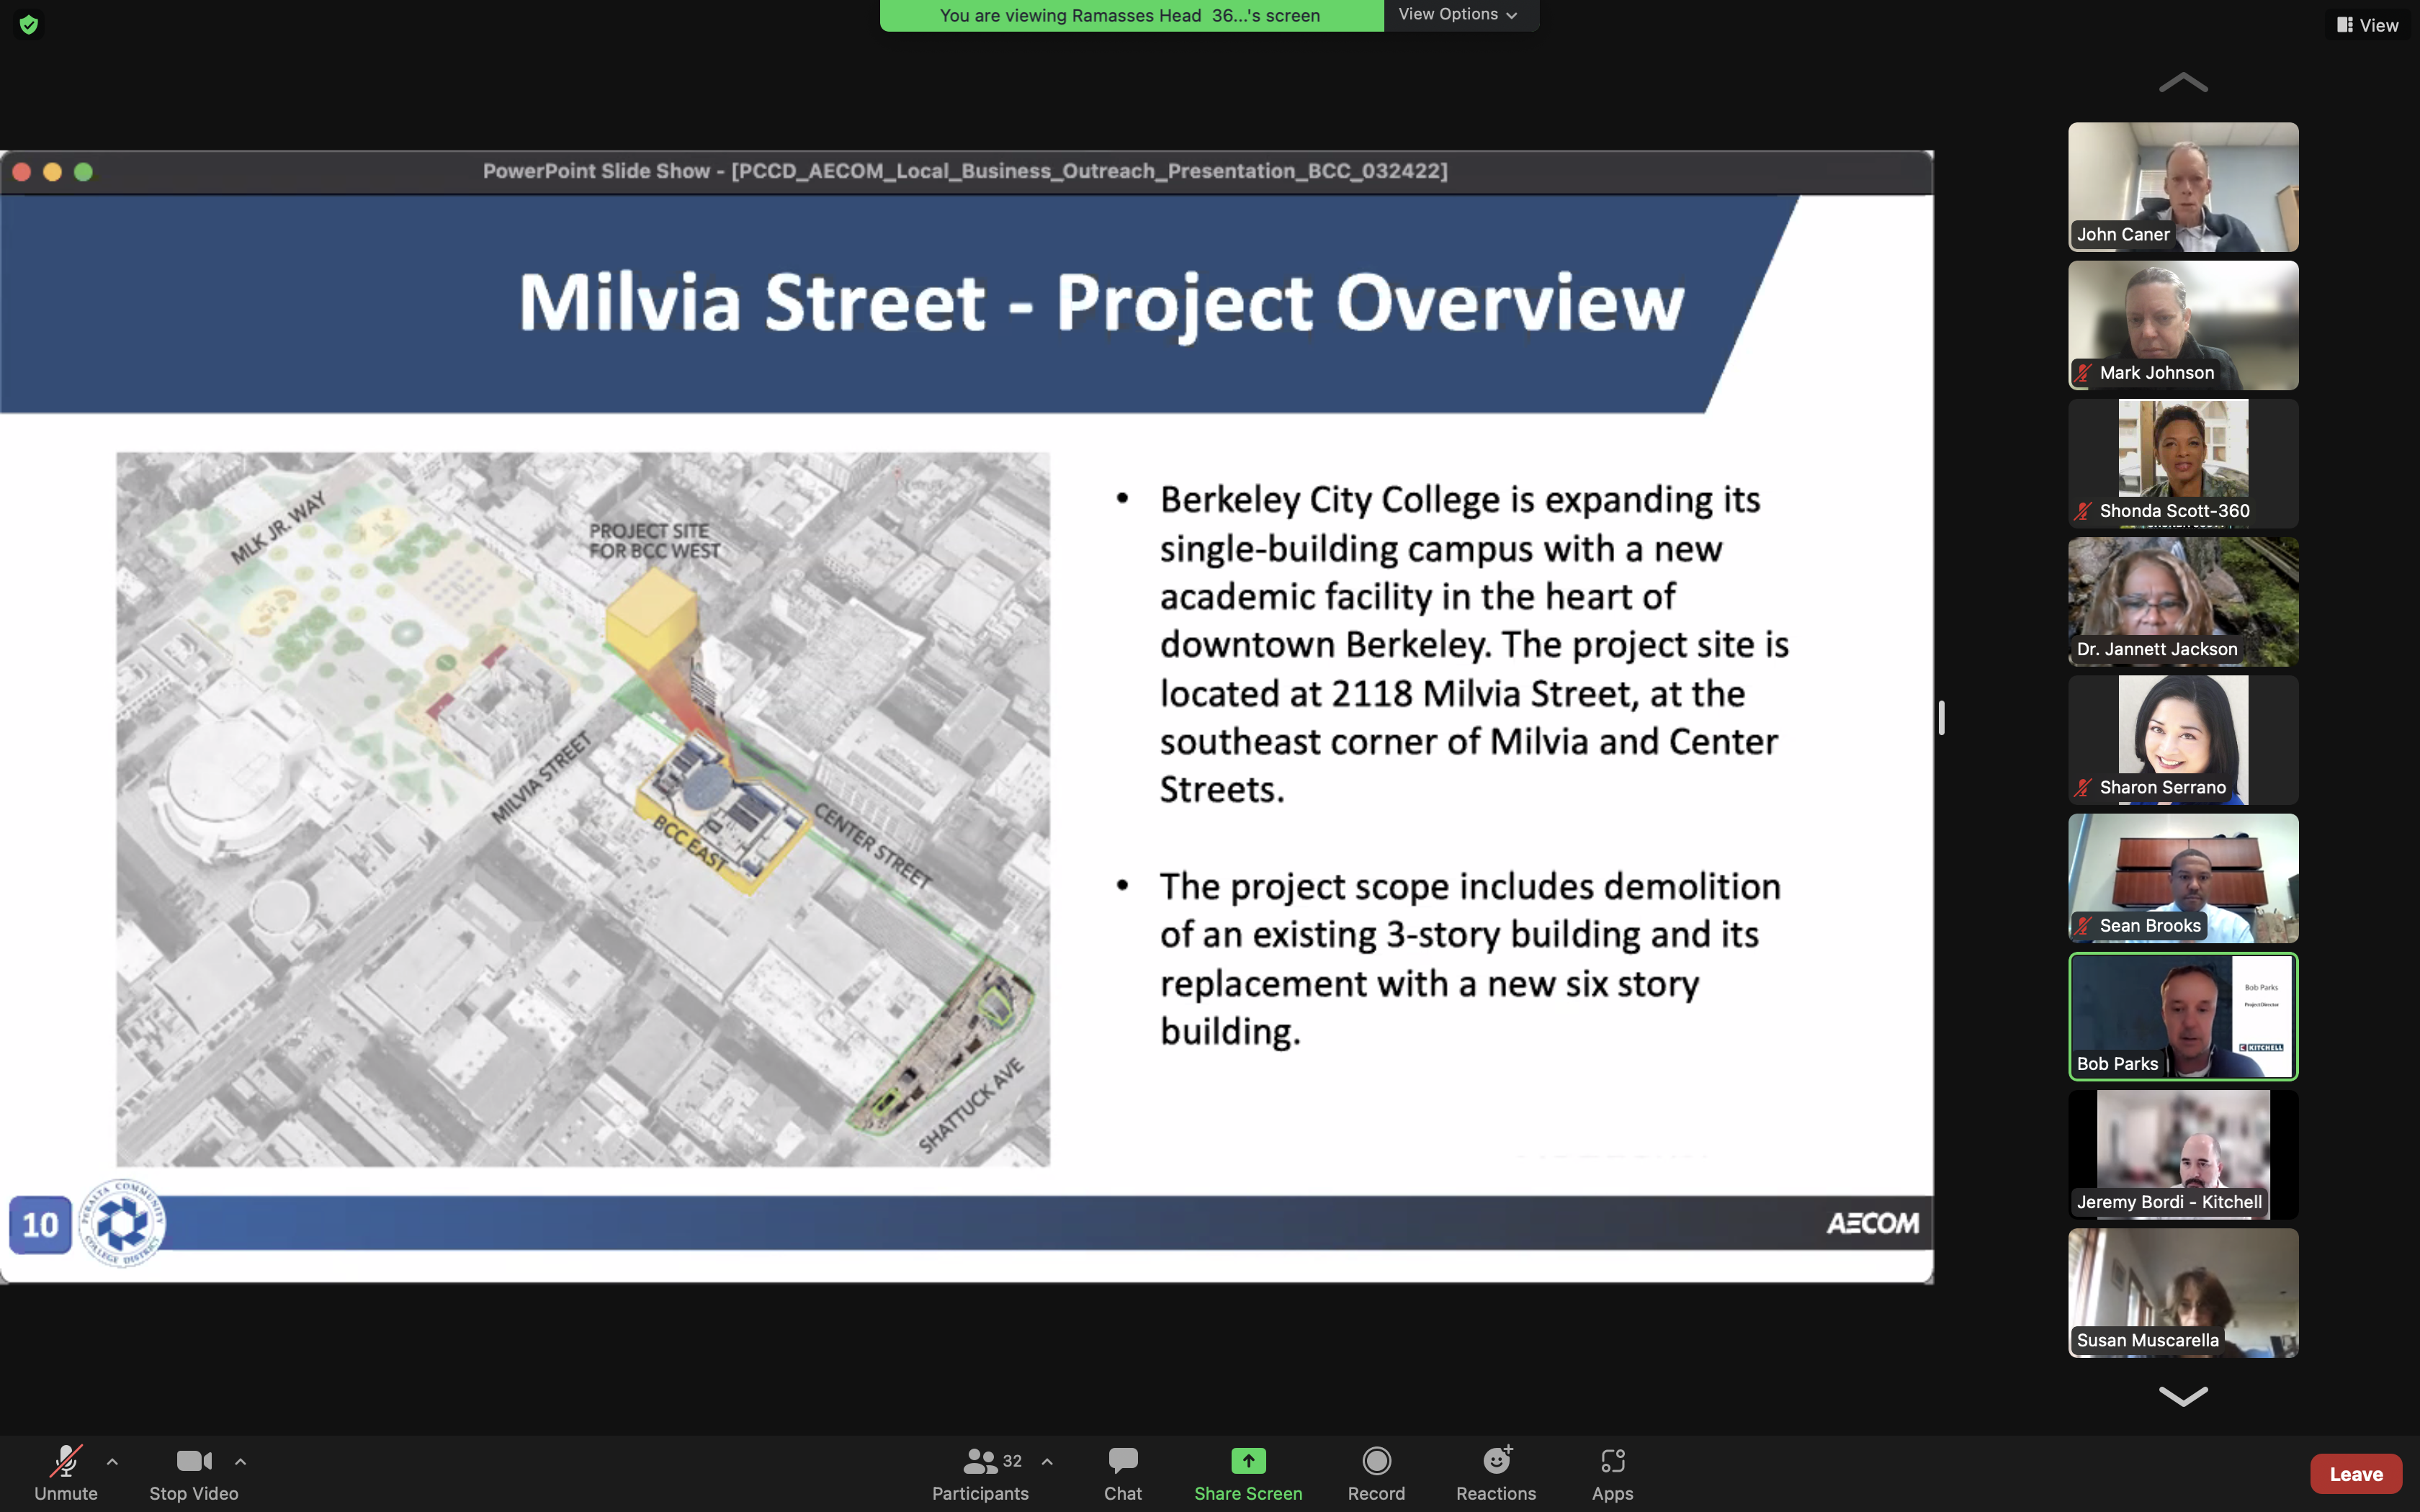2420x1512 pixels.
Task: Click Mark Johnson's muted microphone icon
Action: point(2083,373)
